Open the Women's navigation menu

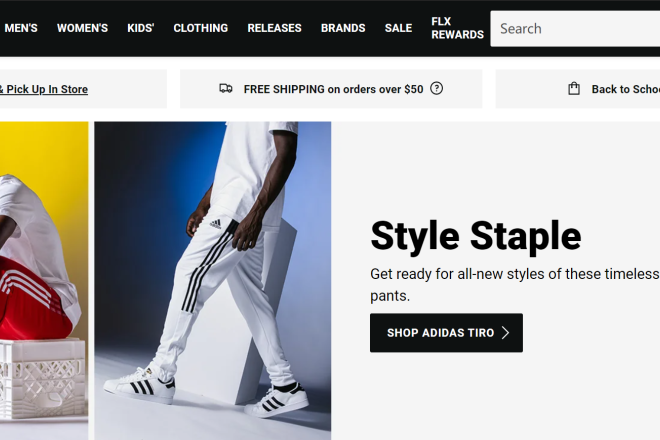(82, 28)
